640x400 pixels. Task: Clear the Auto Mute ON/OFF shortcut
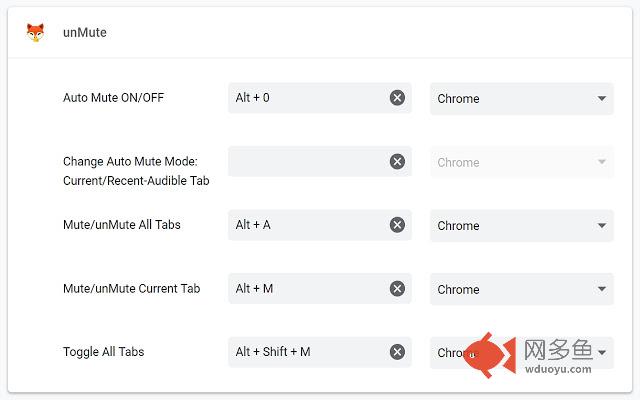point(397,98)
